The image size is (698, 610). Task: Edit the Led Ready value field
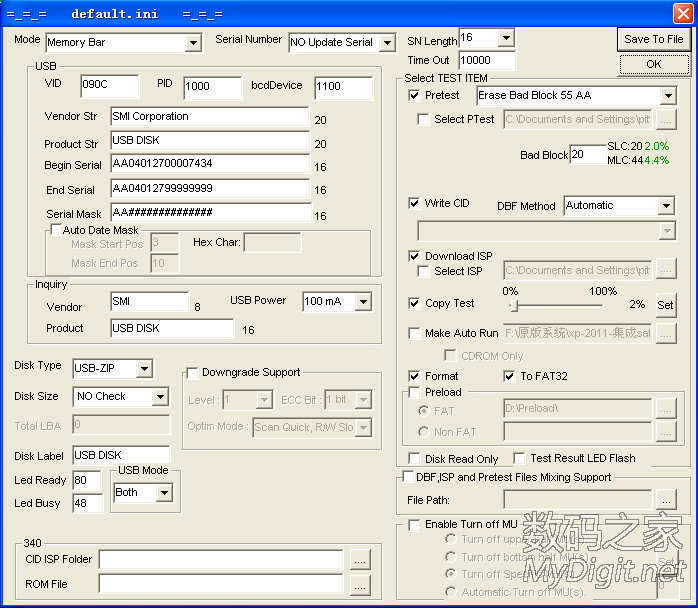click(87, 480)
